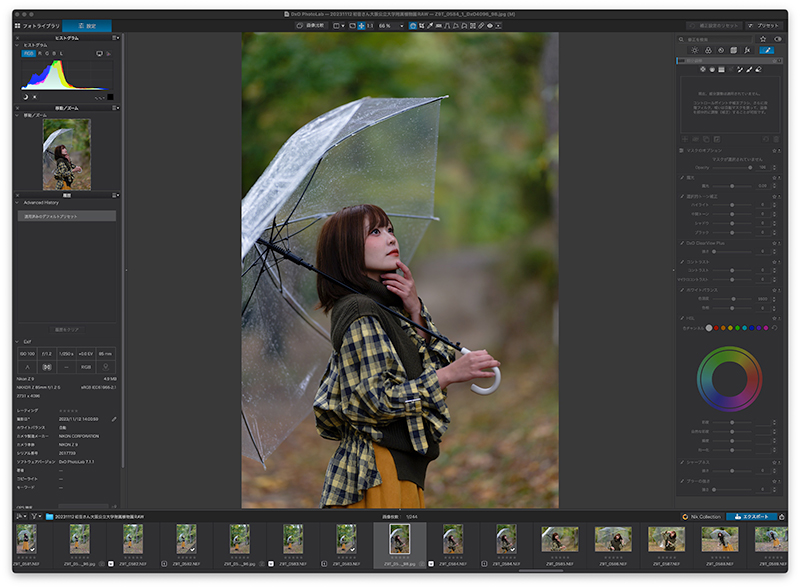
Task: Select the RGB histogram channel button
Action: [29, 53]
